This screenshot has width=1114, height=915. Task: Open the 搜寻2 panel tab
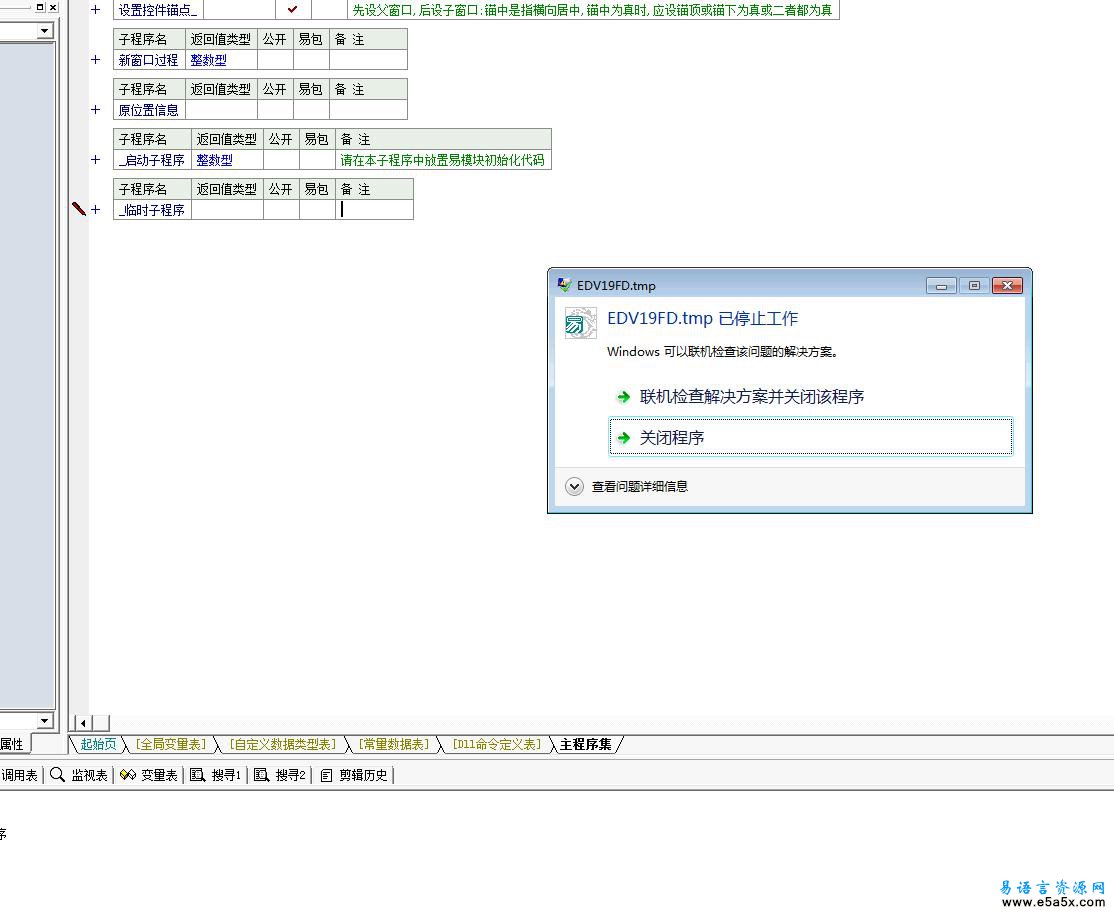[279, 775]
